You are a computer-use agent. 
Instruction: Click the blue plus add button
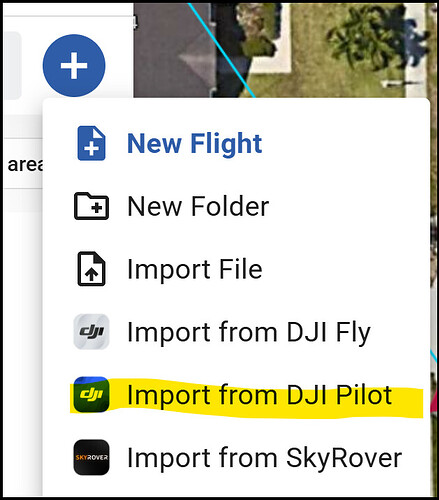point(74,65)
